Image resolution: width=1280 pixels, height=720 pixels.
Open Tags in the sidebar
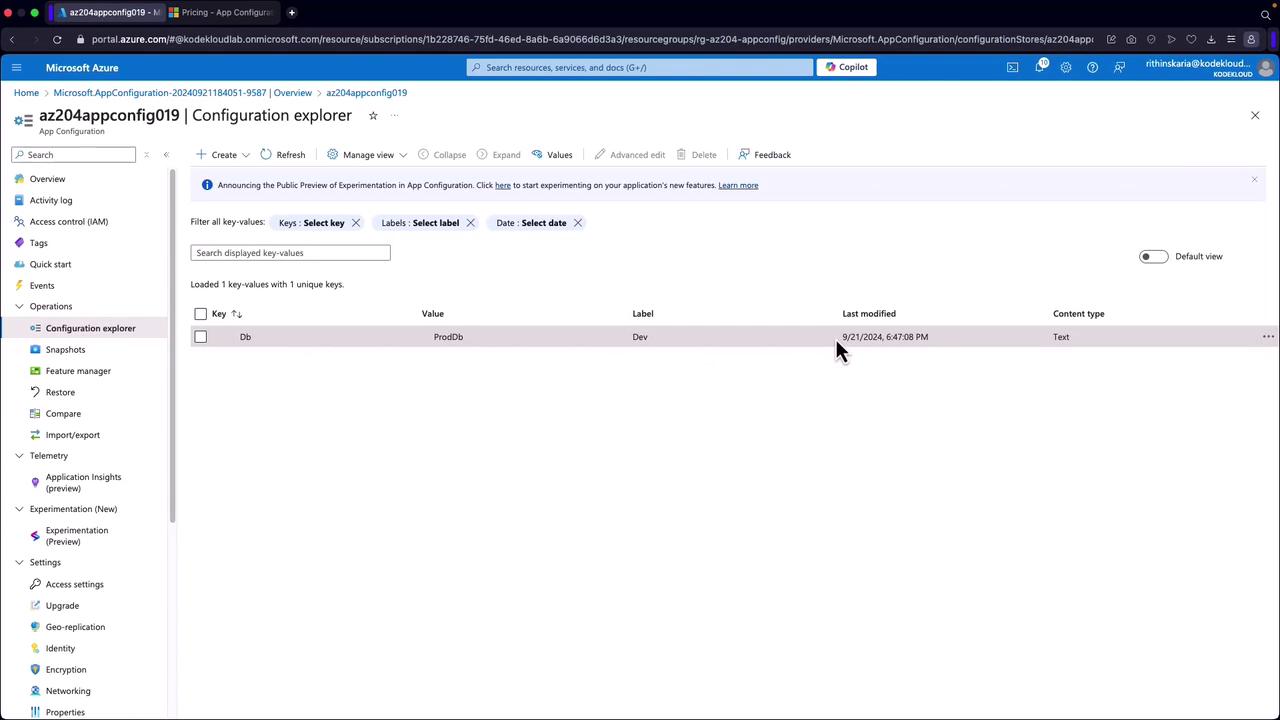38,243
